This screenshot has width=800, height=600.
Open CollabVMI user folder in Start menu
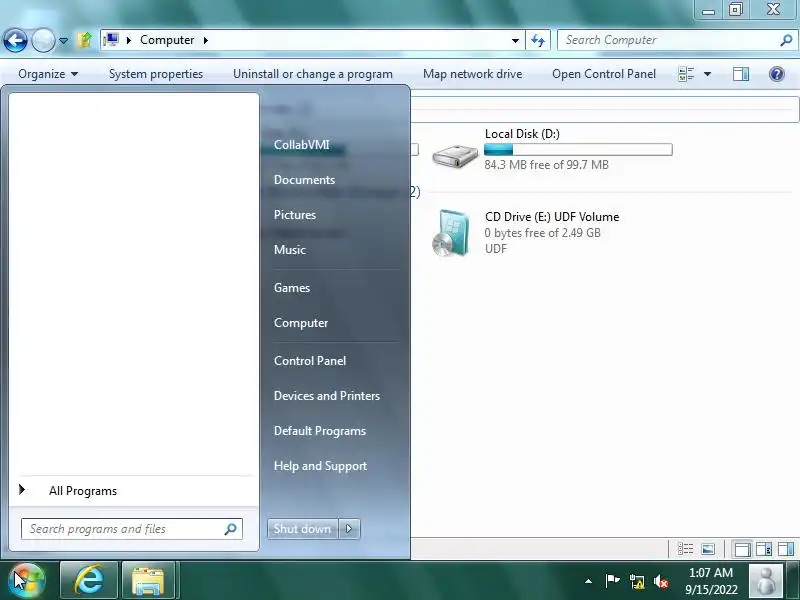pos(302,145)
